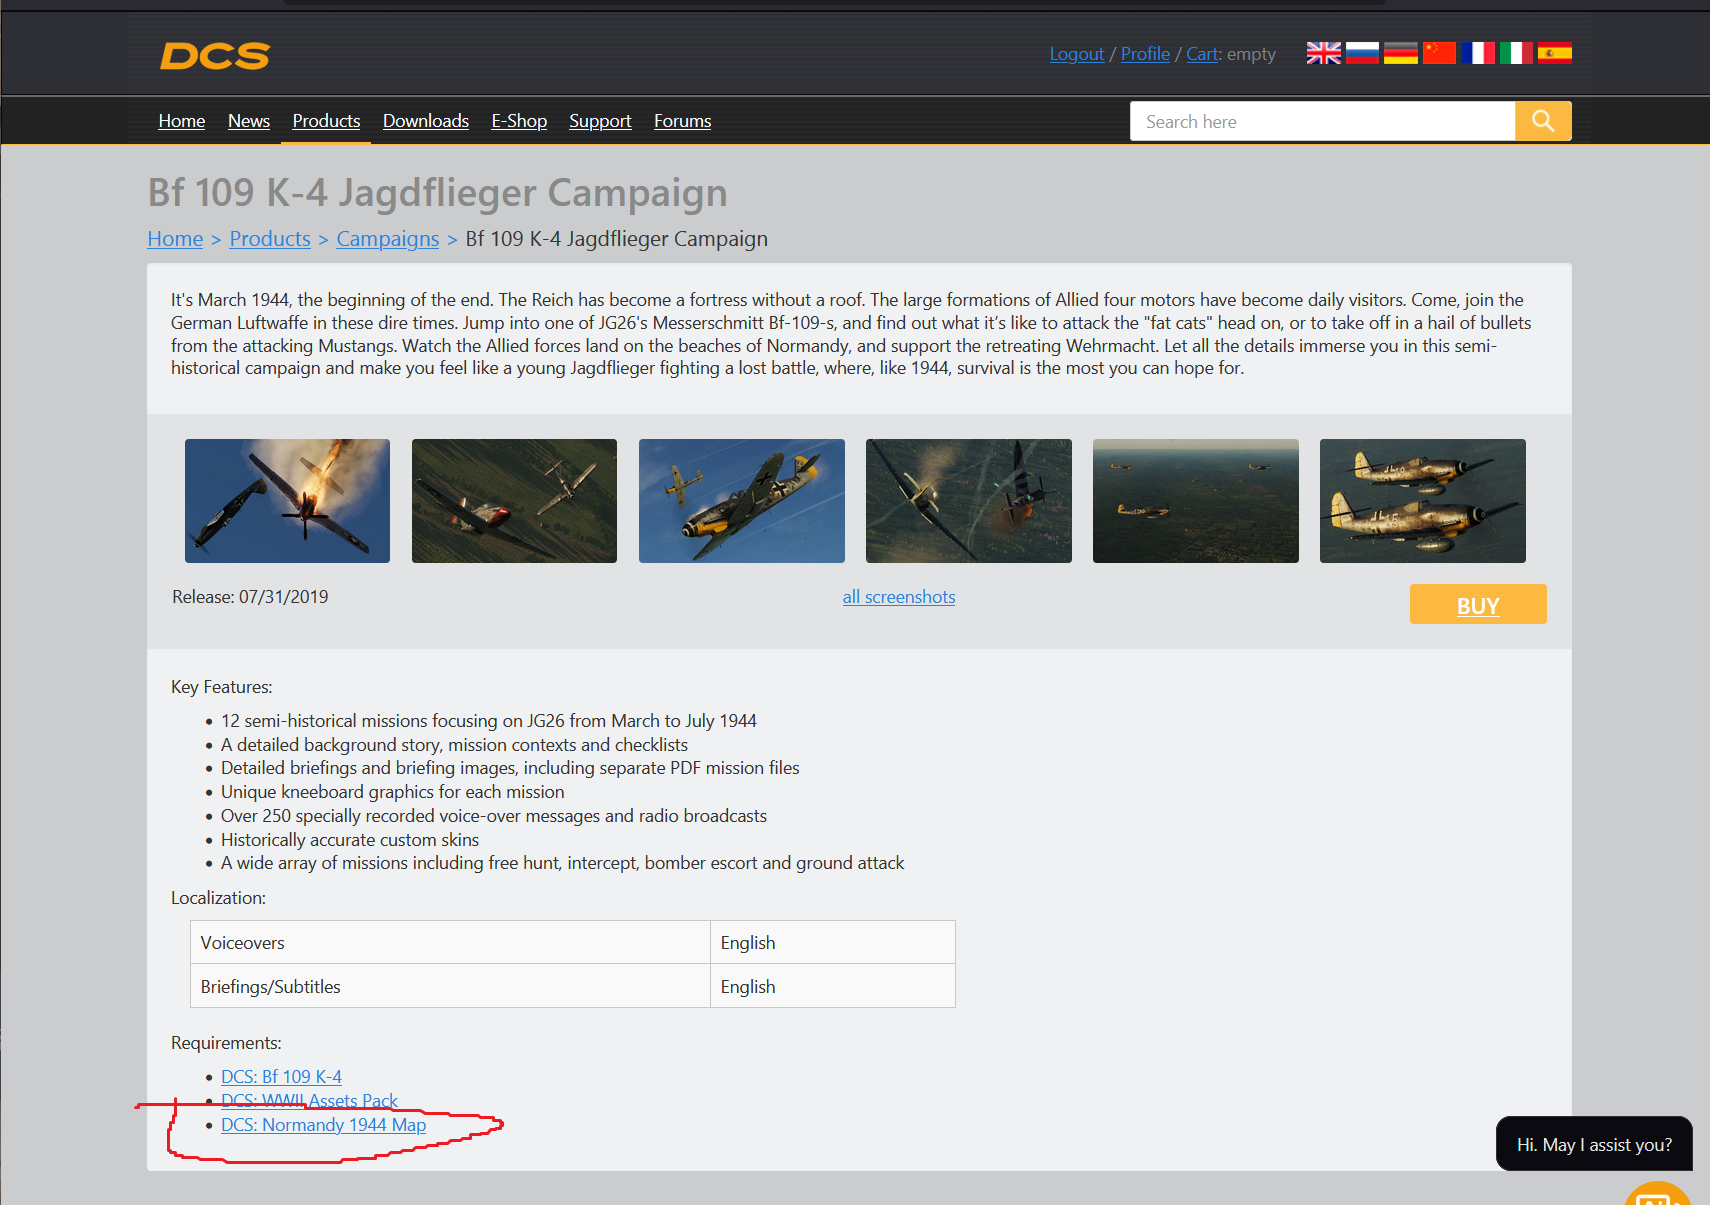
Task: Switch language to Russian flag
Action: tap(1362, 53)
